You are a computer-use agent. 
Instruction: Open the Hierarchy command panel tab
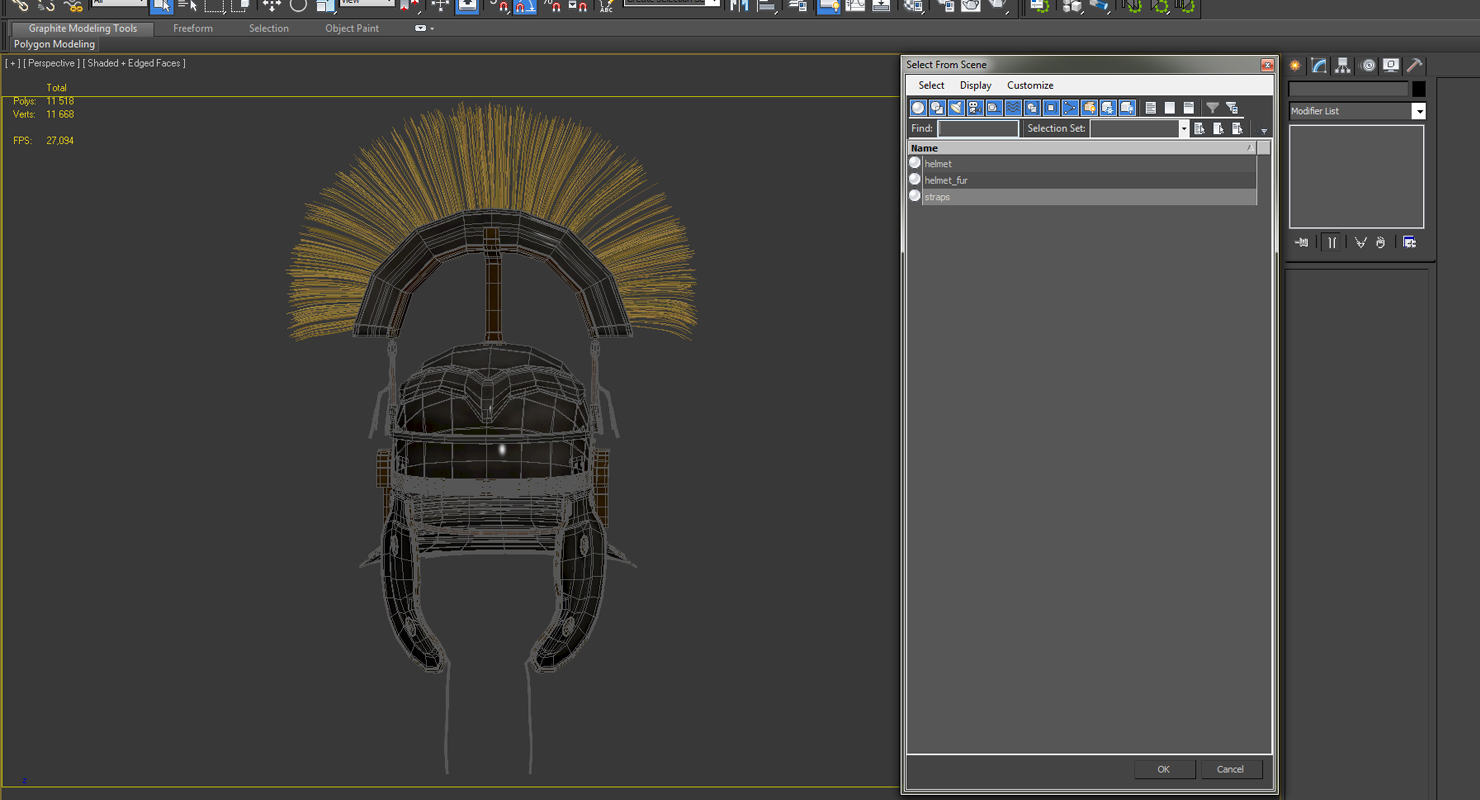click(x=1343, y=66)
